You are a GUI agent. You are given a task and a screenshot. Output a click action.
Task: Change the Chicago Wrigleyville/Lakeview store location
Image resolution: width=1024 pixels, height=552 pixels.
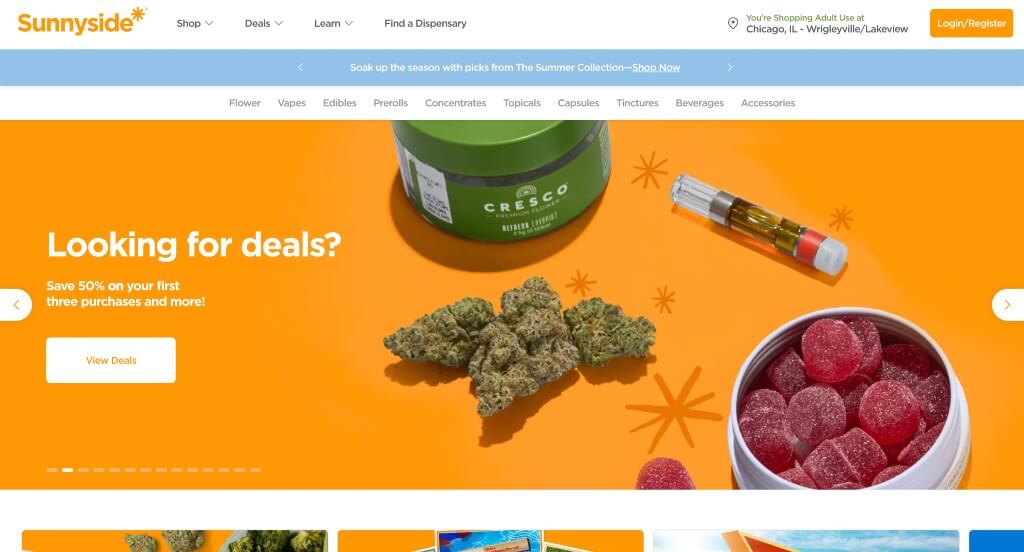[827, 29]
